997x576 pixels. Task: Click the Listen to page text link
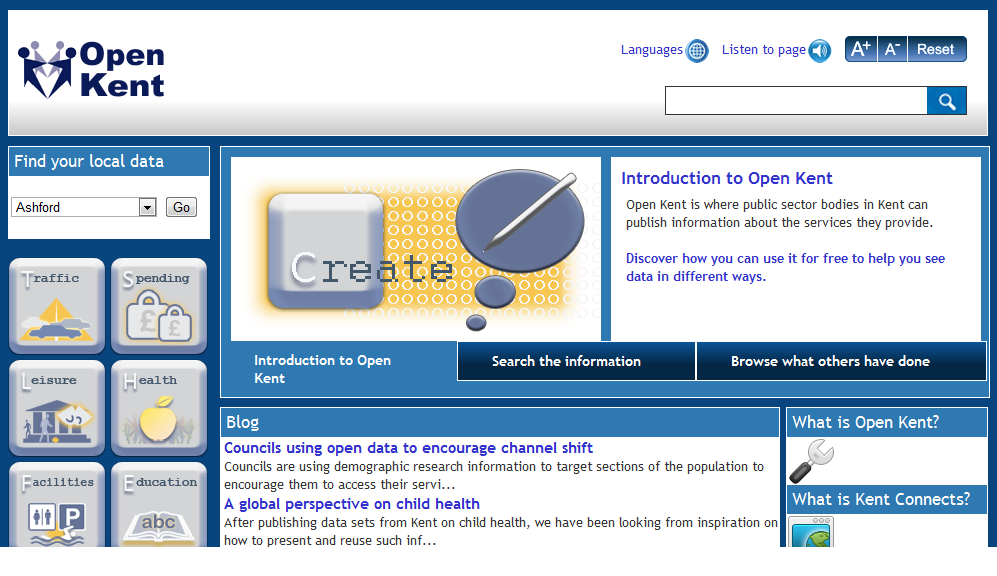pyautogui.click(x=764, y=50)
